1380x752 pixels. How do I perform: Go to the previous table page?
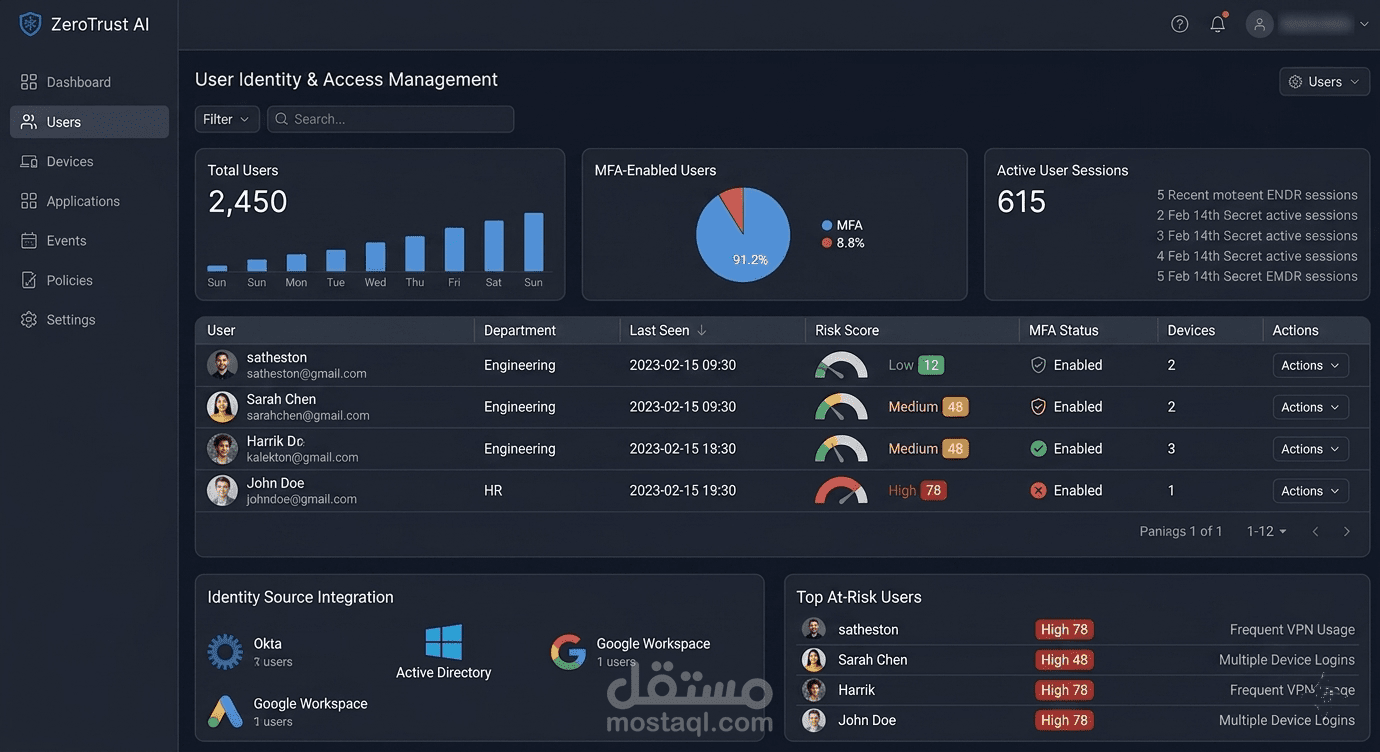(x=1316, y=532)
